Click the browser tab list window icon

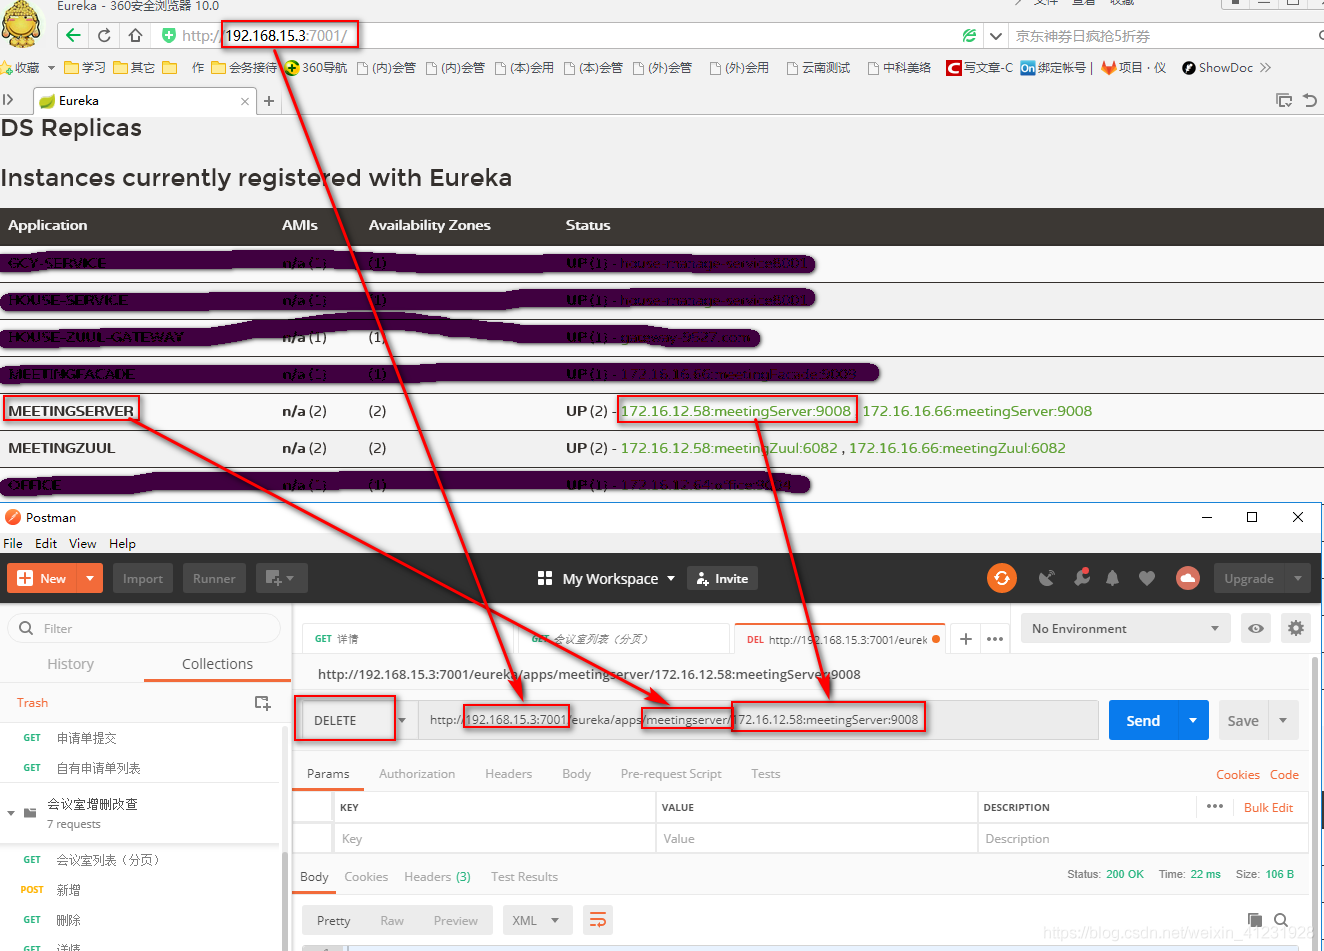tap(1284, 101)
